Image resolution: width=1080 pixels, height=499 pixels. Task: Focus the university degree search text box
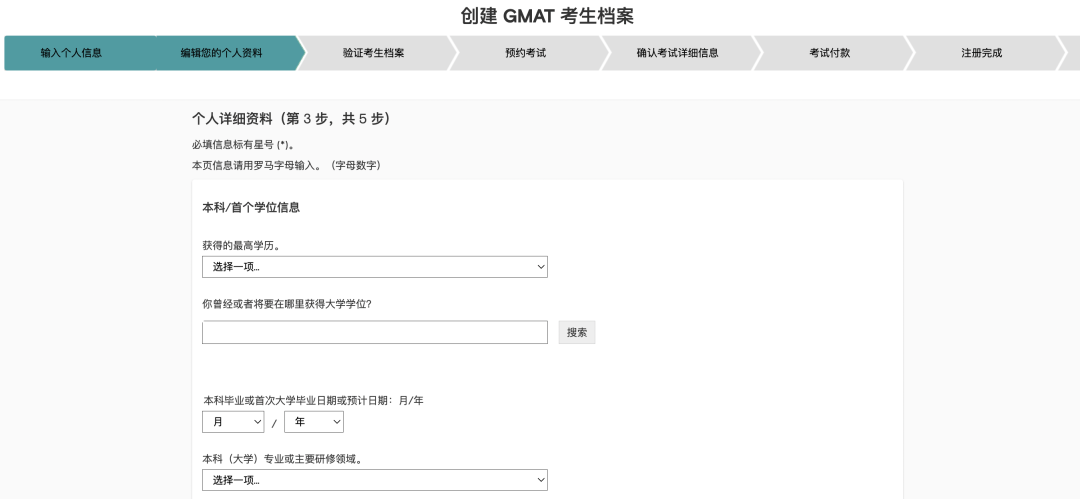374,332
